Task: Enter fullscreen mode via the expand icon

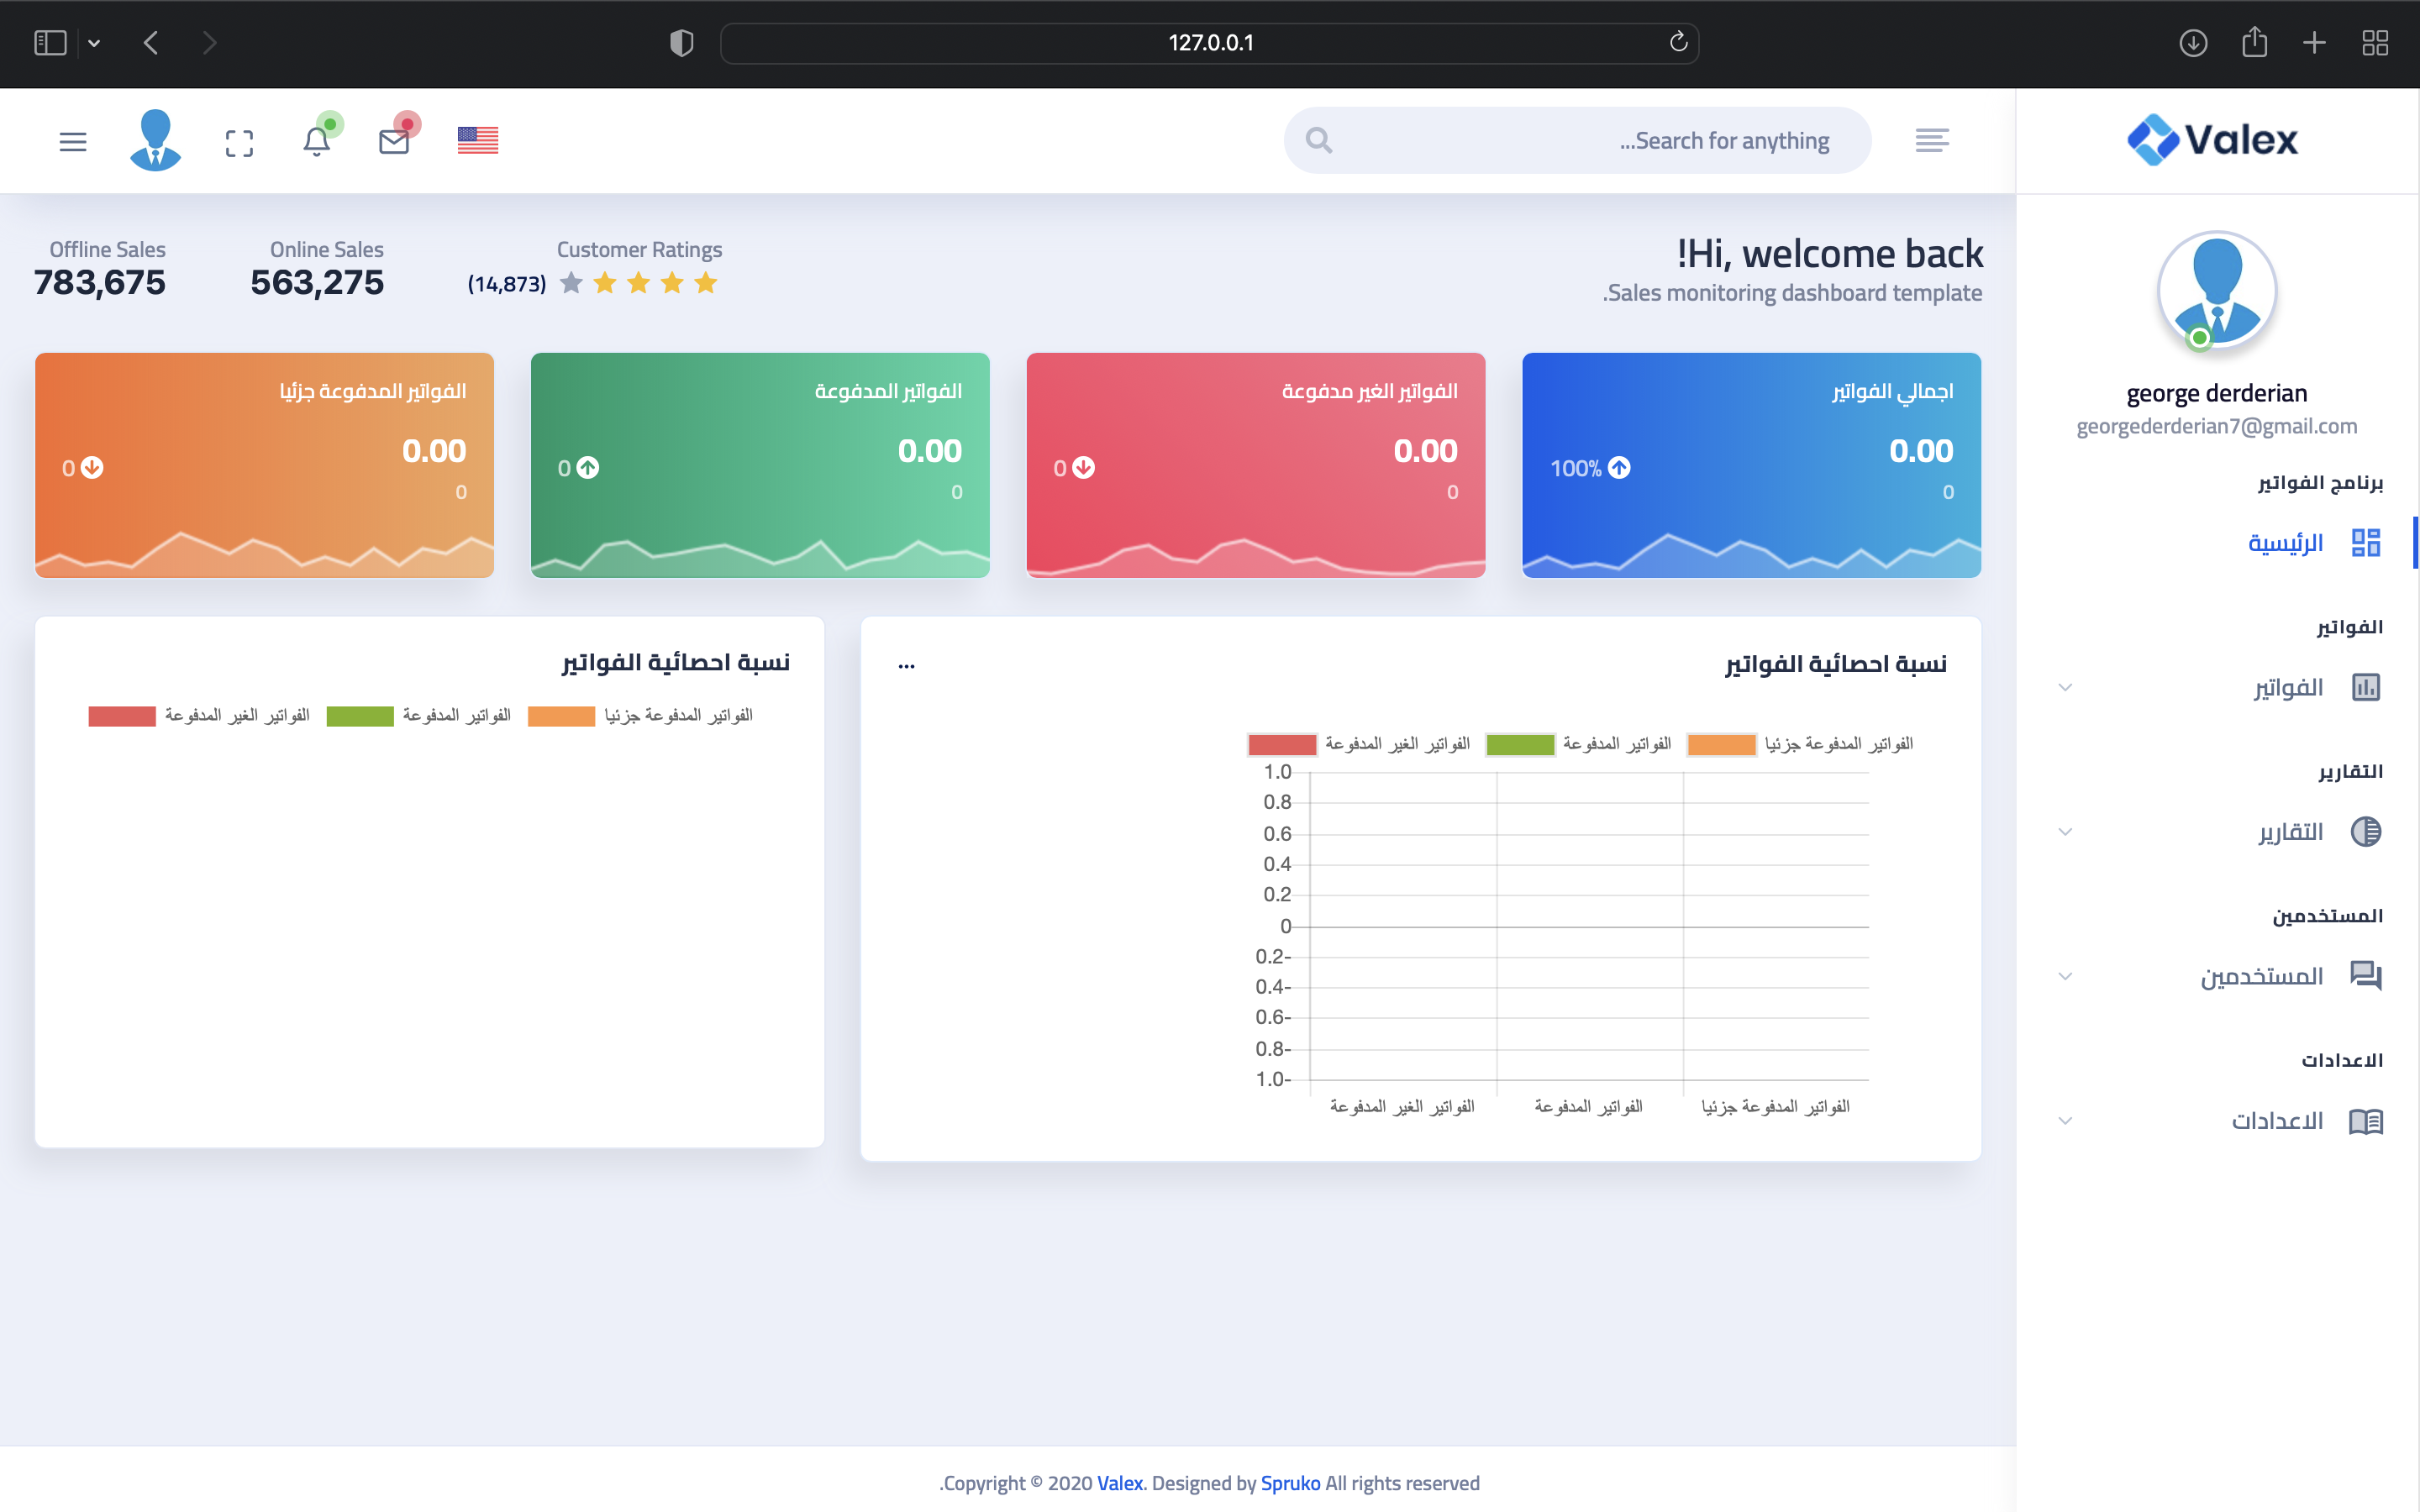Action: 239,143
